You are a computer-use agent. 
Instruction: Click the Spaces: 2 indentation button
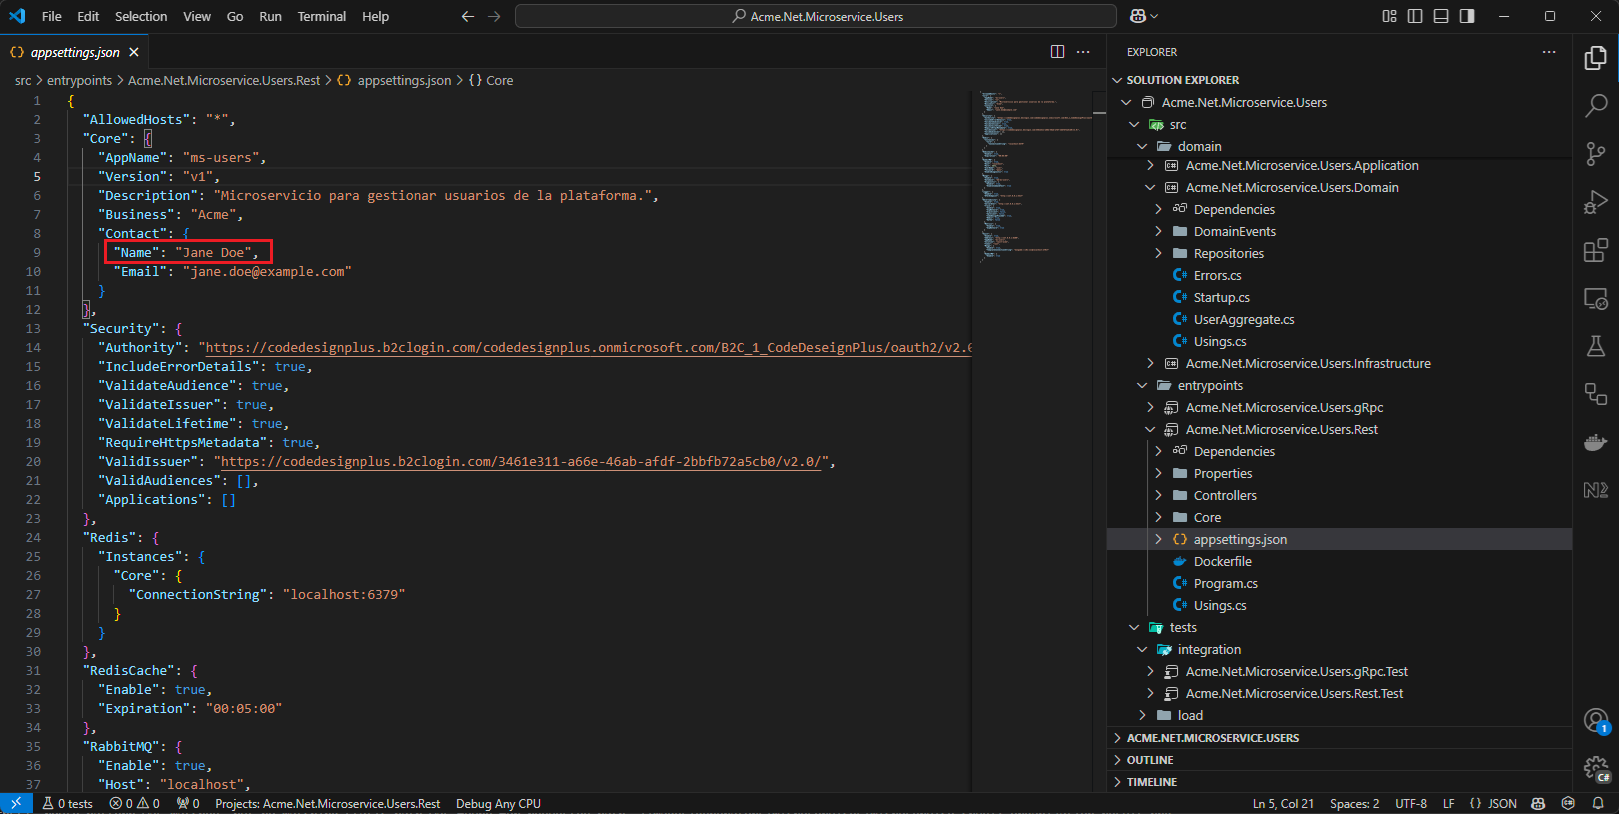1354,803
